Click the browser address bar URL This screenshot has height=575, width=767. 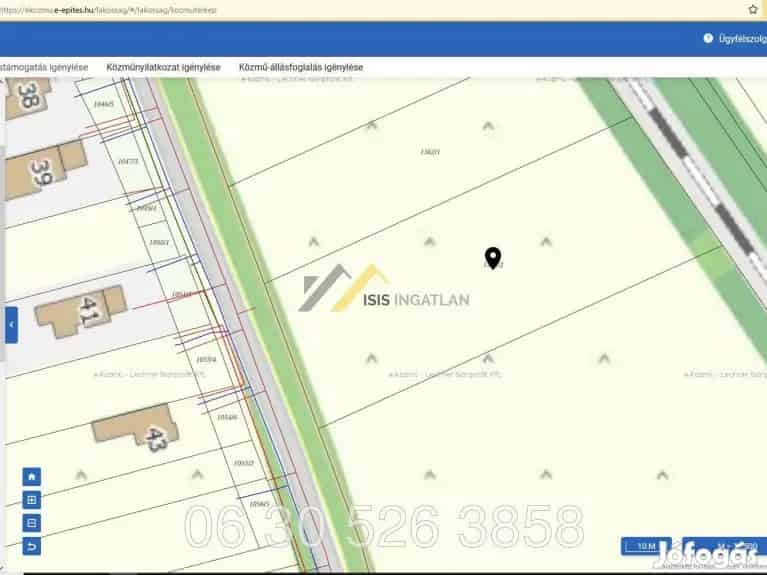click(109, 10)
